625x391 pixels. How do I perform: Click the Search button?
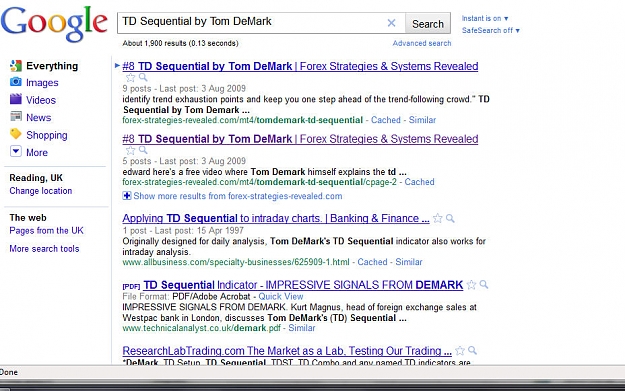coord(428,24)
